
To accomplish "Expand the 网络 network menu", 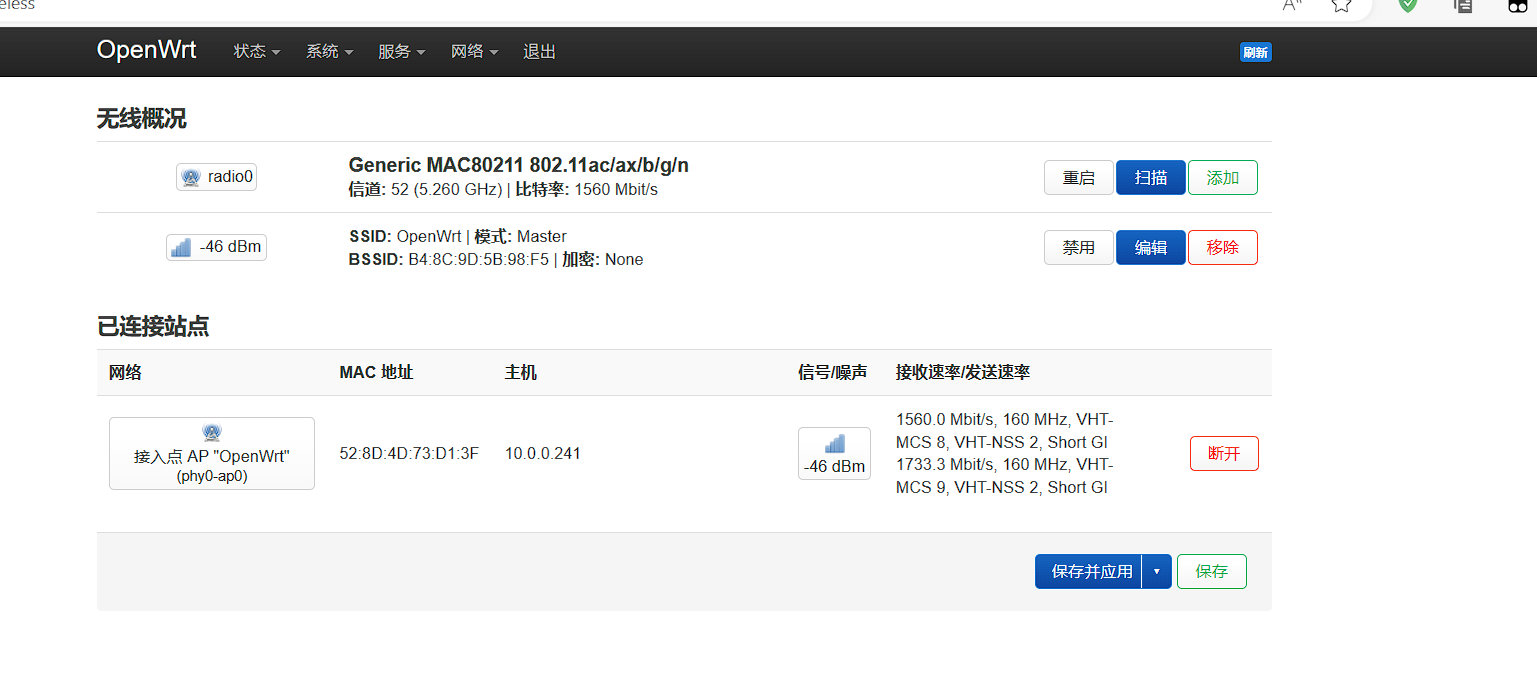I will click(x=474, y=52).
